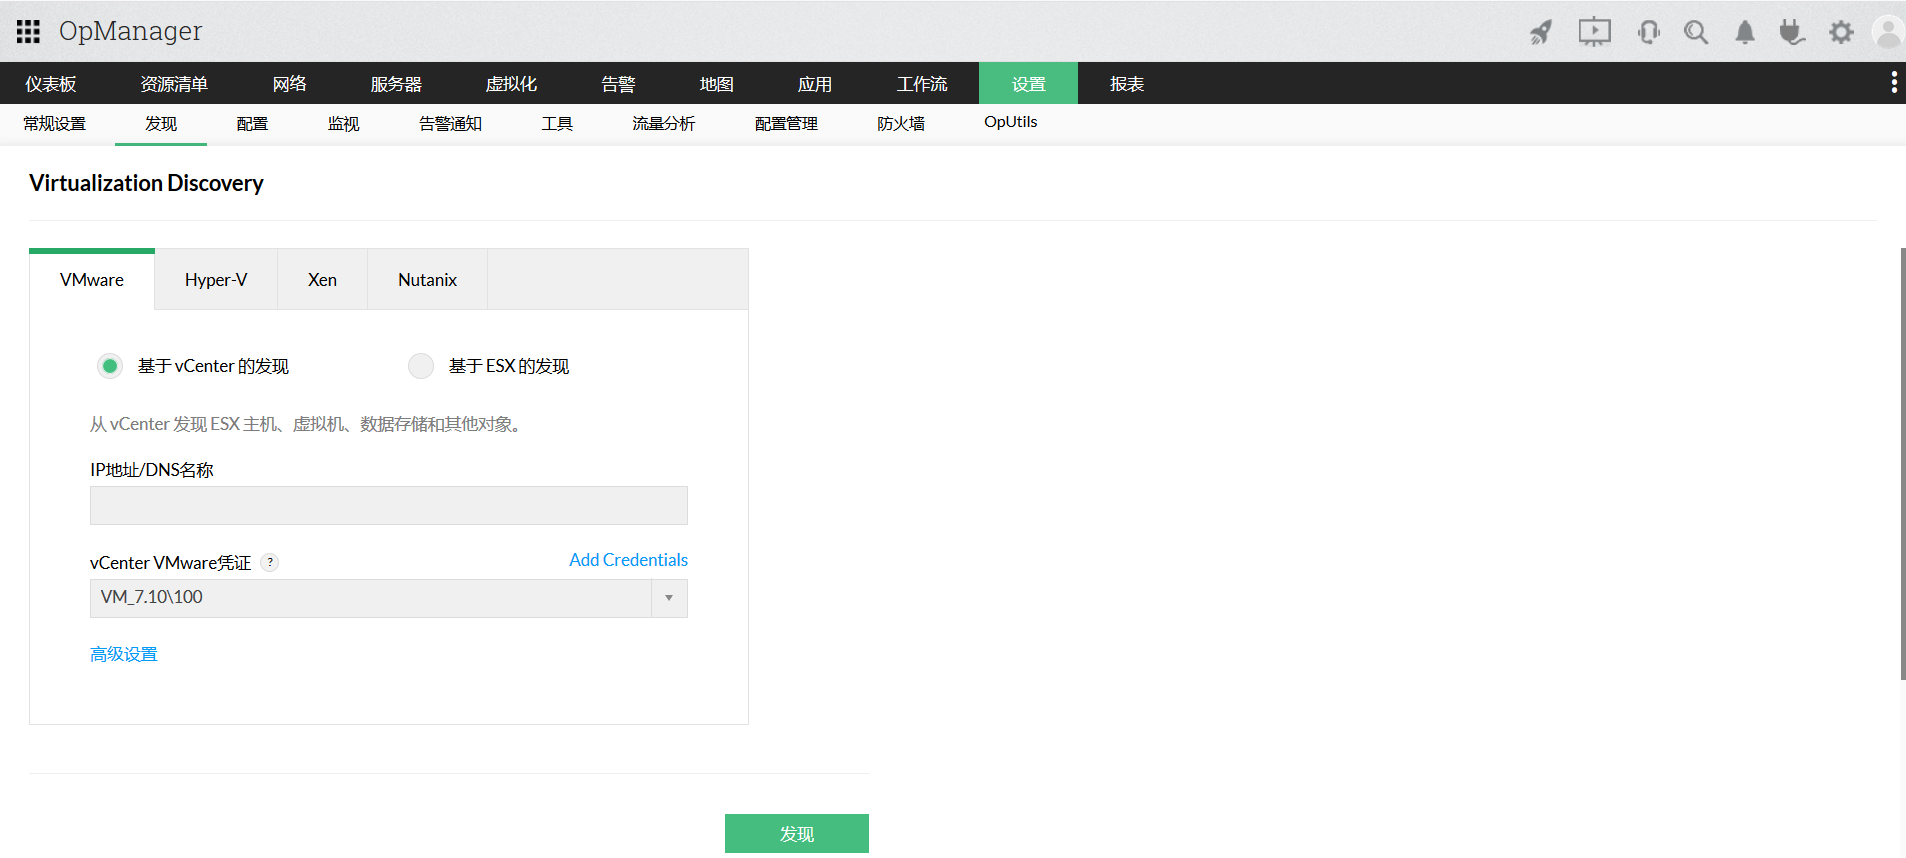Click the plug integrations icon
The image size is (1906, 858).
[1792, 32]
